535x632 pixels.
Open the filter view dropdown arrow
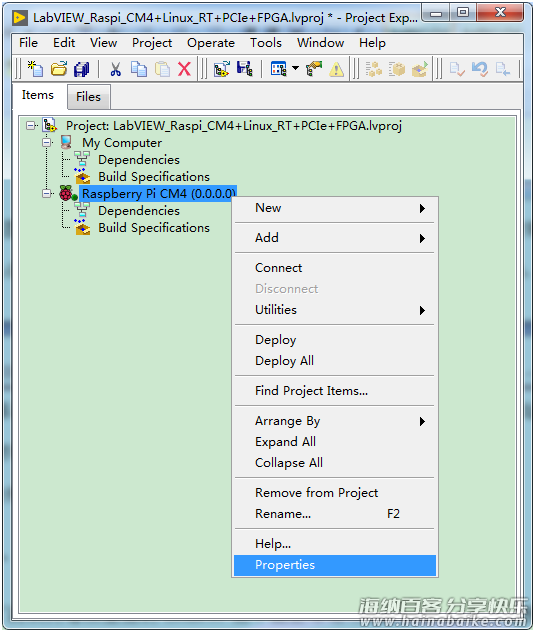pos(296,68)
